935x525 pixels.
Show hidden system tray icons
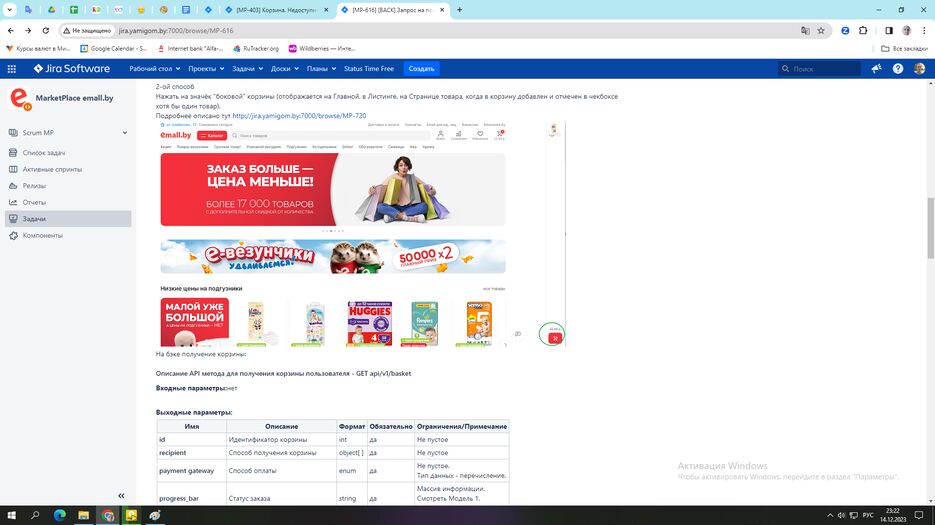click(x=829, y=515)
